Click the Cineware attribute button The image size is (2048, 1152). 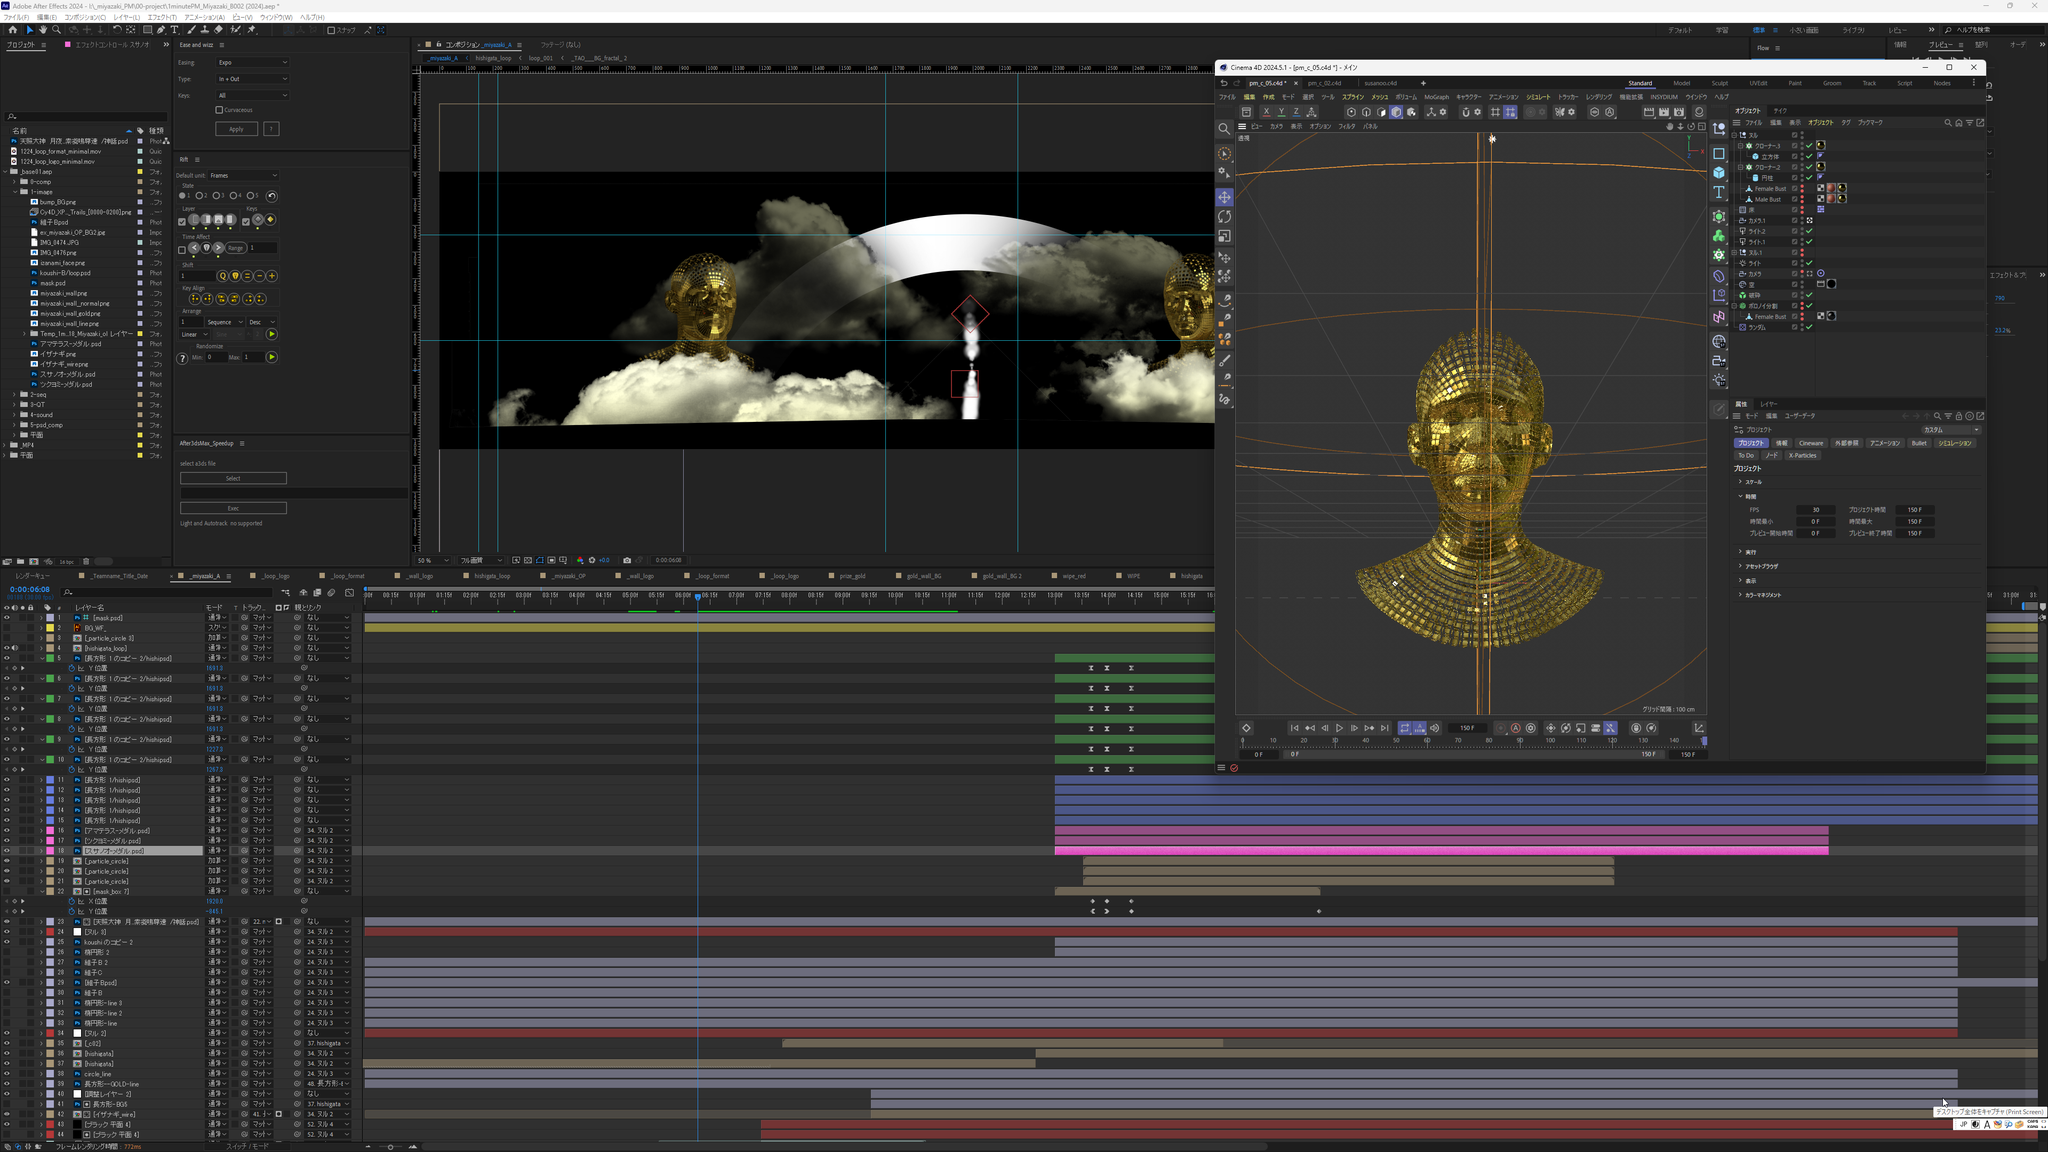[1811, 443]
